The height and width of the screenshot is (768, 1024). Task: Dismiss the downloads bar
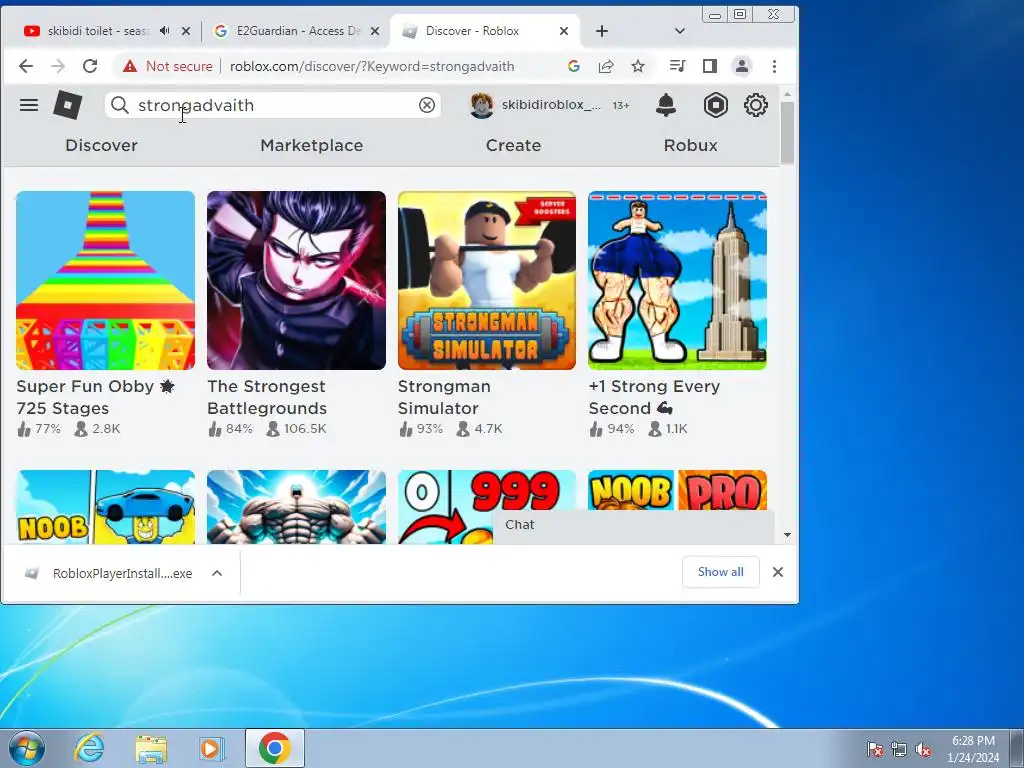(x=778, y=571)
